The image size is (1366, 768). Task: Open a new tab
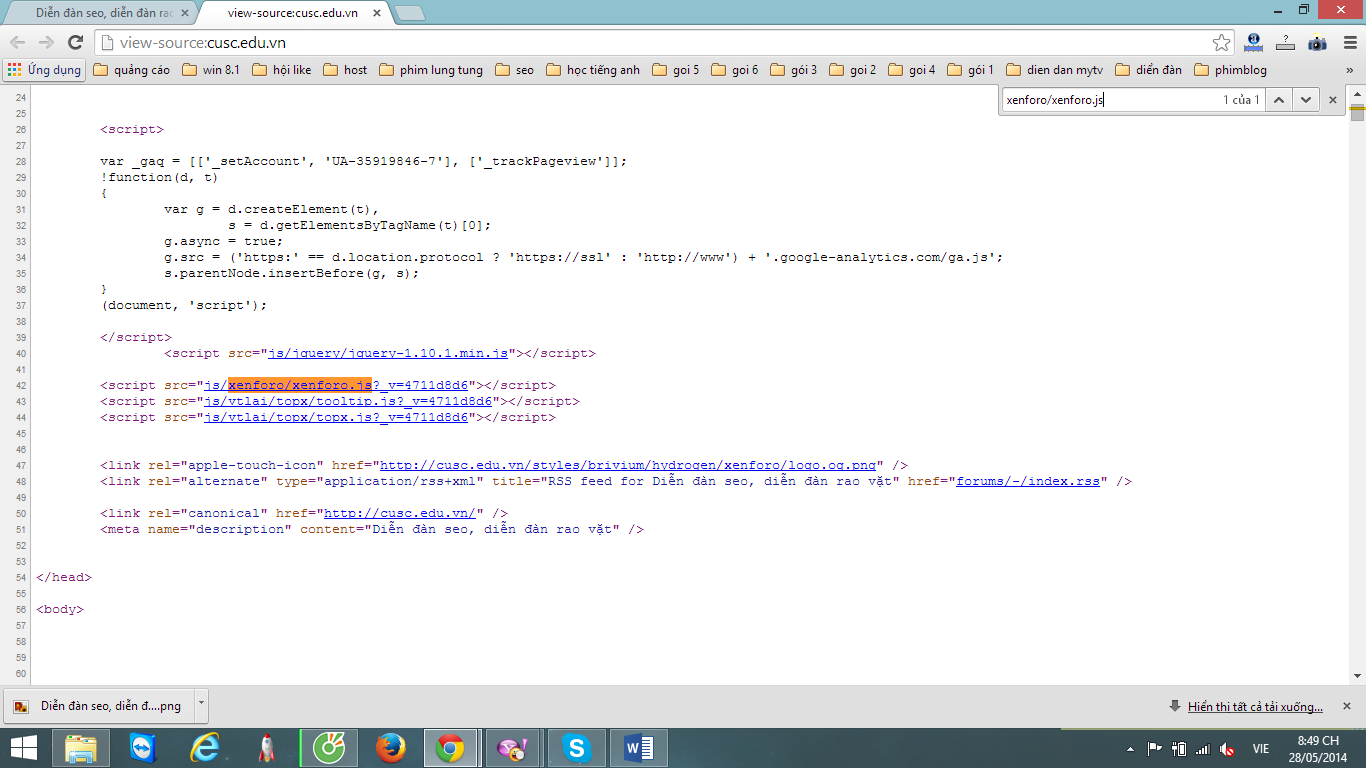410,13
